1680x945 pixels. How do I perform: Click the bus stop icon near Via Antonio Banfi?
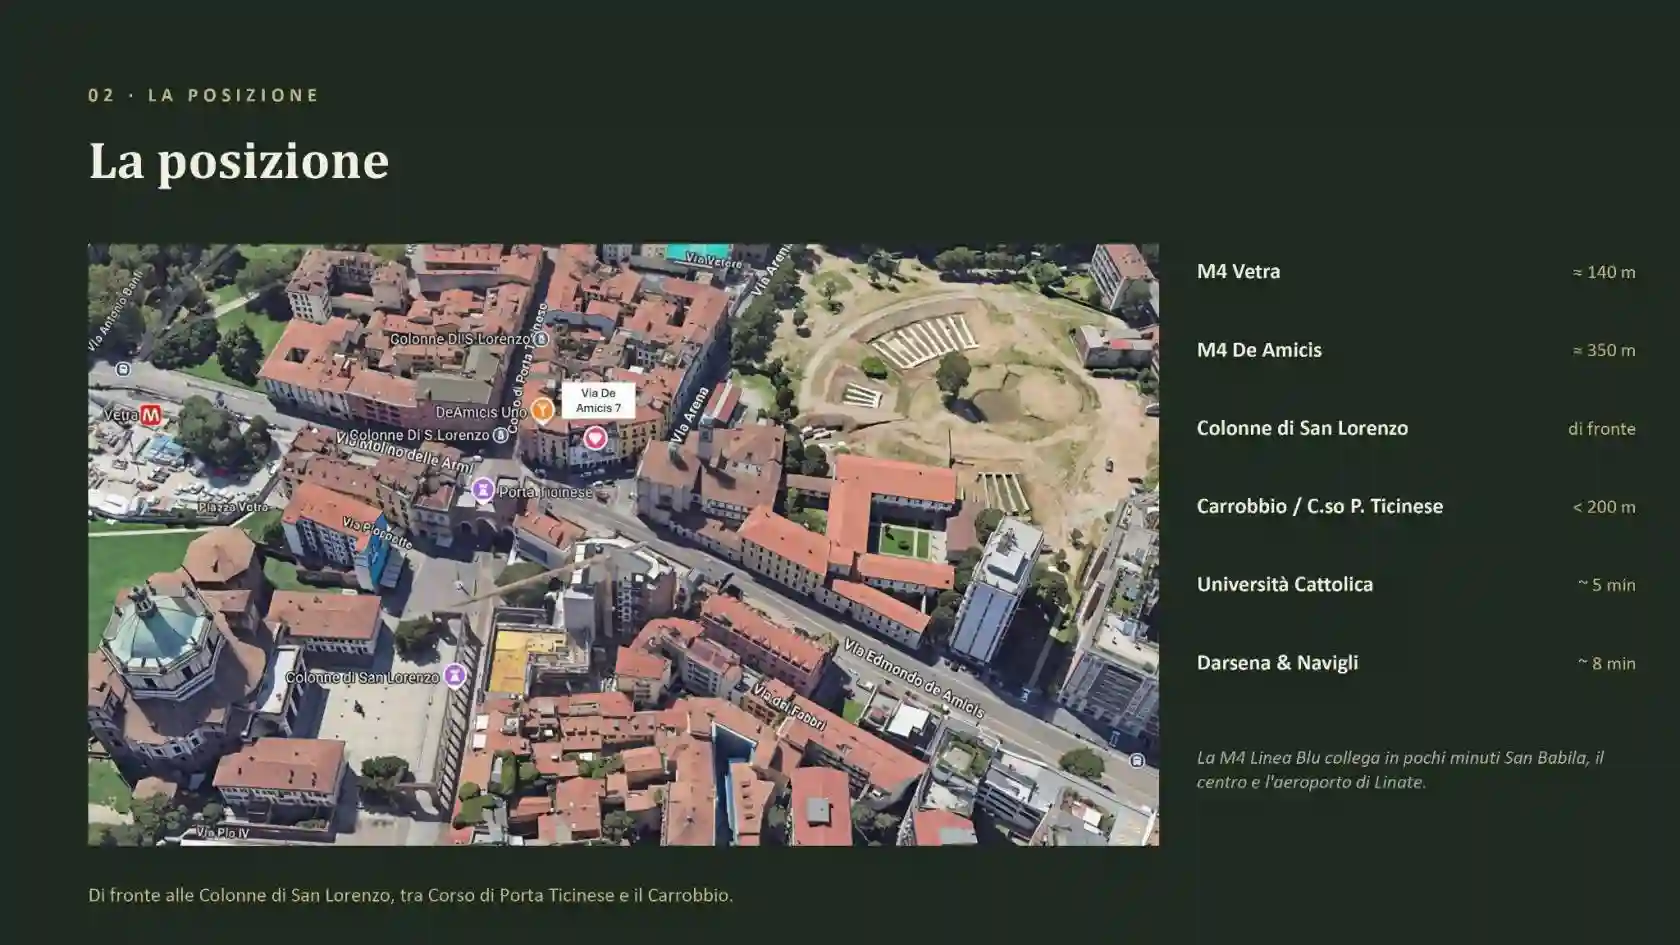pos(123,369)
